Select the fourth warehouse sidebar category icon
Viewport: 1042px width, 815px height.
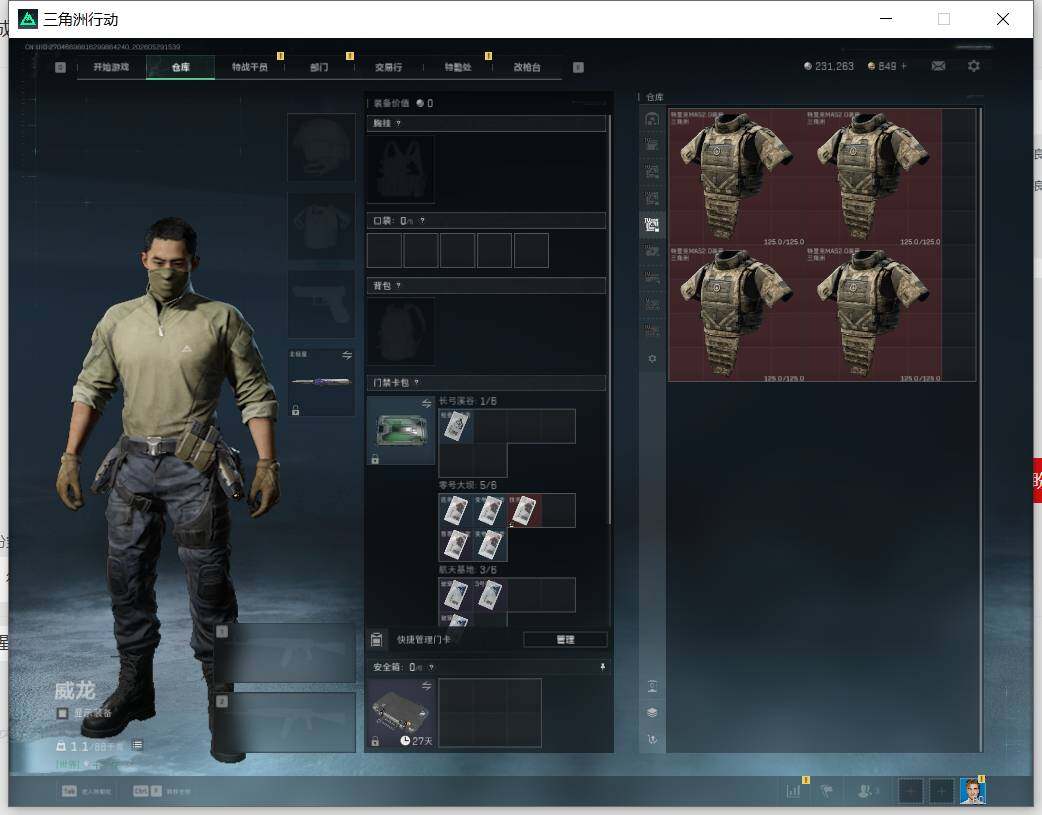pos(652,198)
